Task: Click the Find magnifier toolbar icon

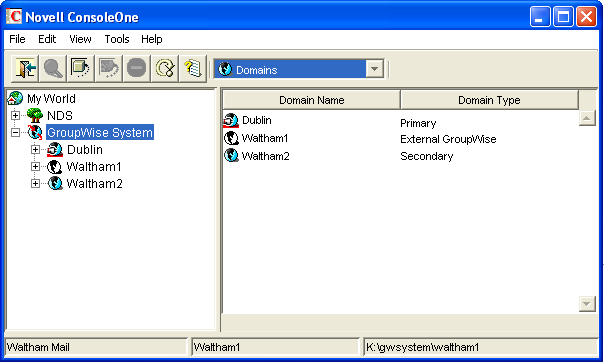Action: tap(53, 69)
